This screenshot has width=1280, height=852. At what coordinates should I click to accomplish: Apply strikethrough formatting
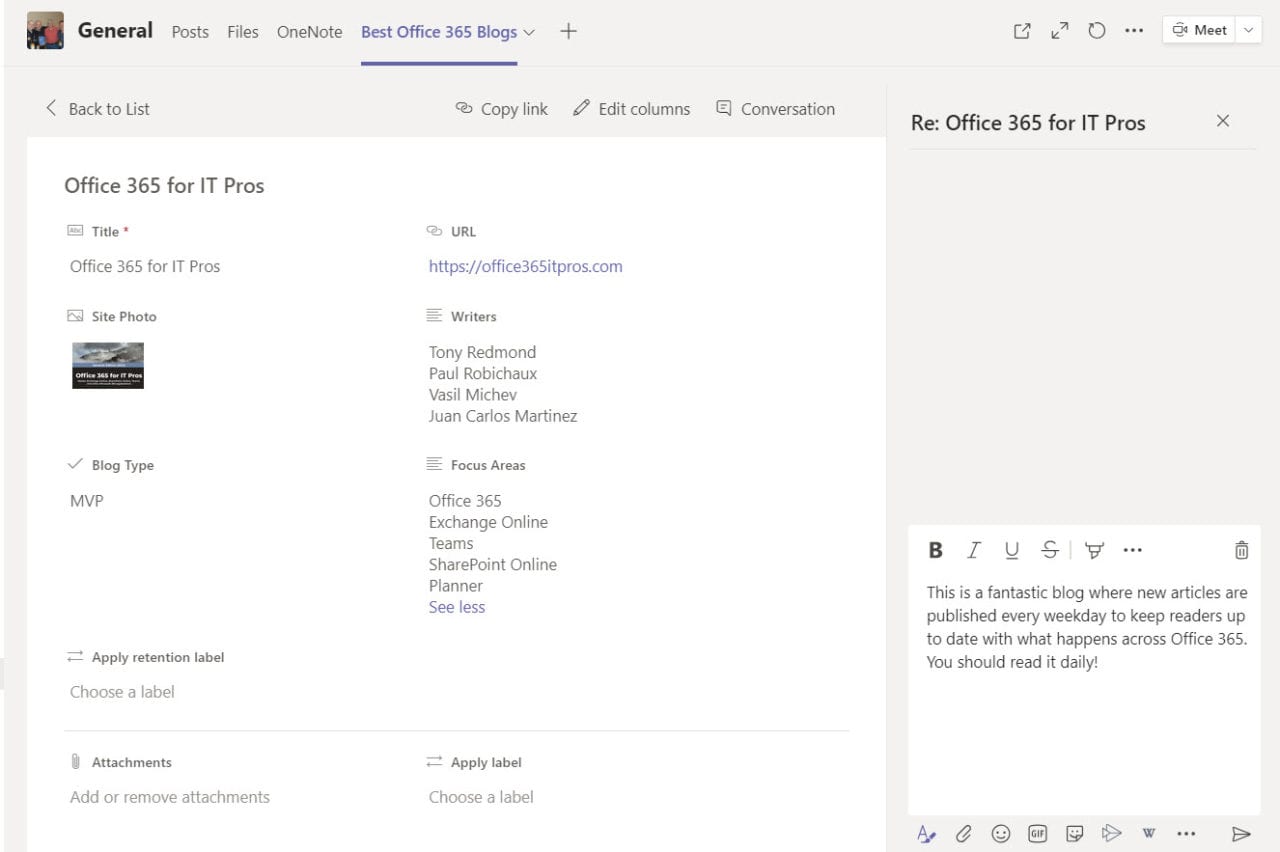coord(1049,550)
